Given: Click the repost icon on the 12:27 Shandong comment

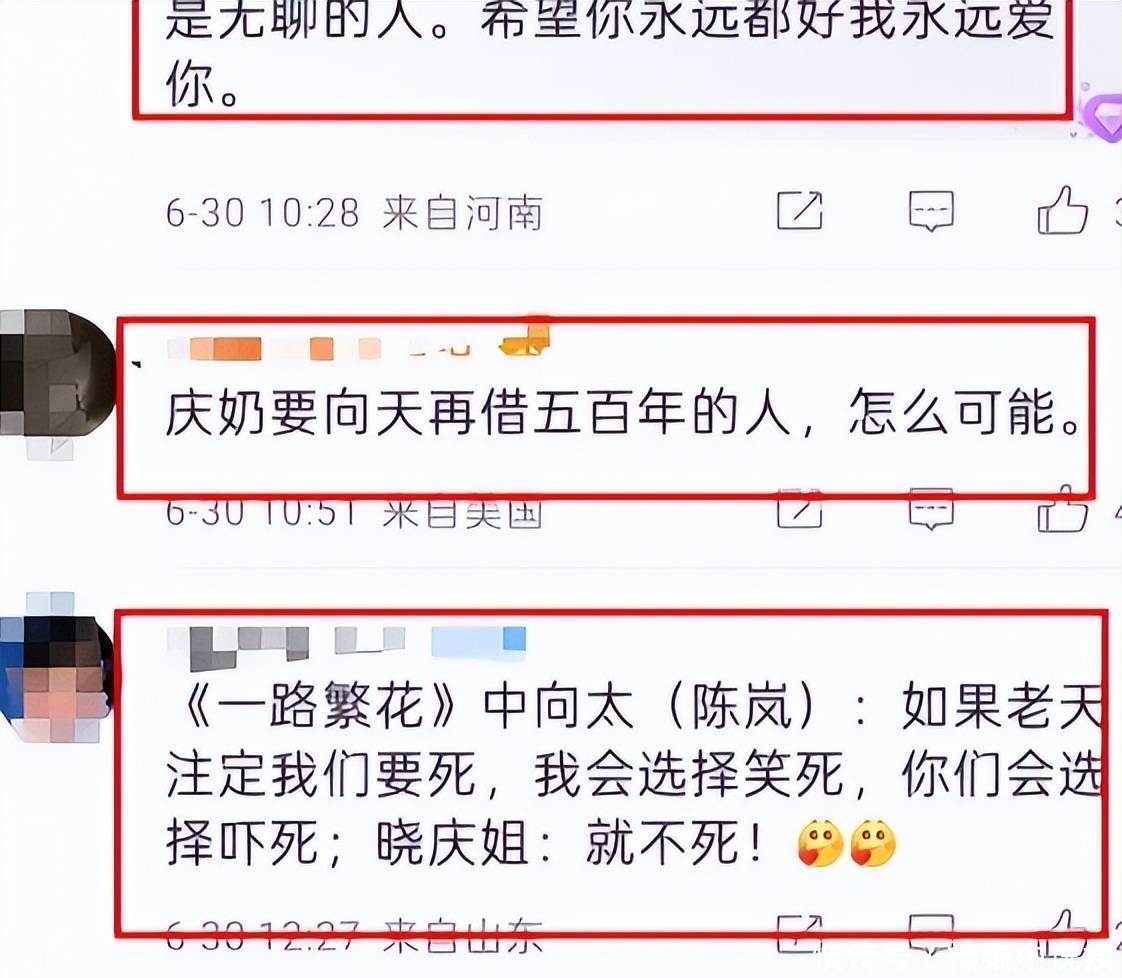Looking at the screenshot, I should 799,934.
